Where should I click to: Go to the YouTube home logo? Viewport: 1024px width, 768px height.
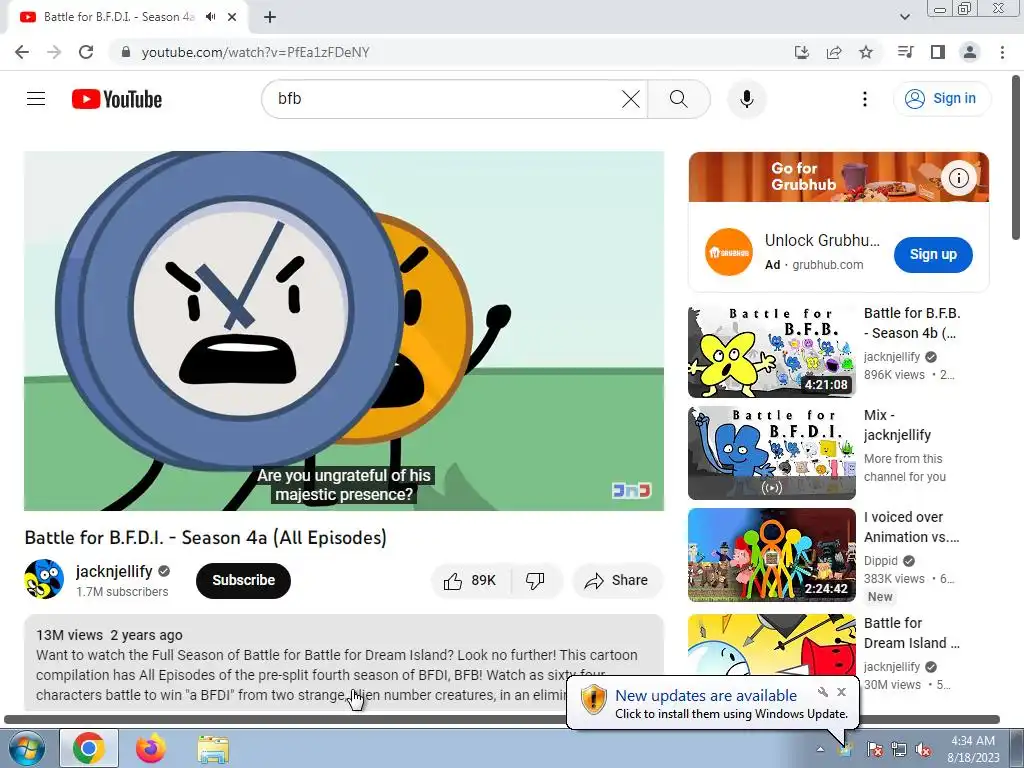[117, 99]
